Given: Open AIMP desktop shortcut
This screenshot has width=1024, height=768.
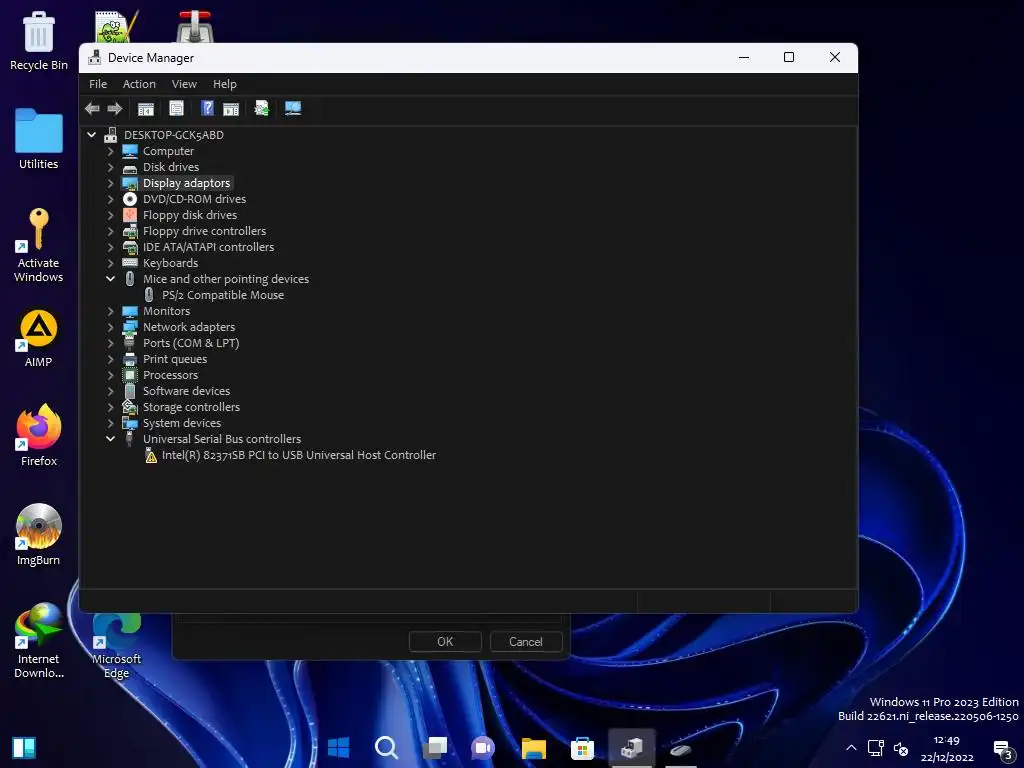Looking at the screenshot, I should (x=39, y=338).
